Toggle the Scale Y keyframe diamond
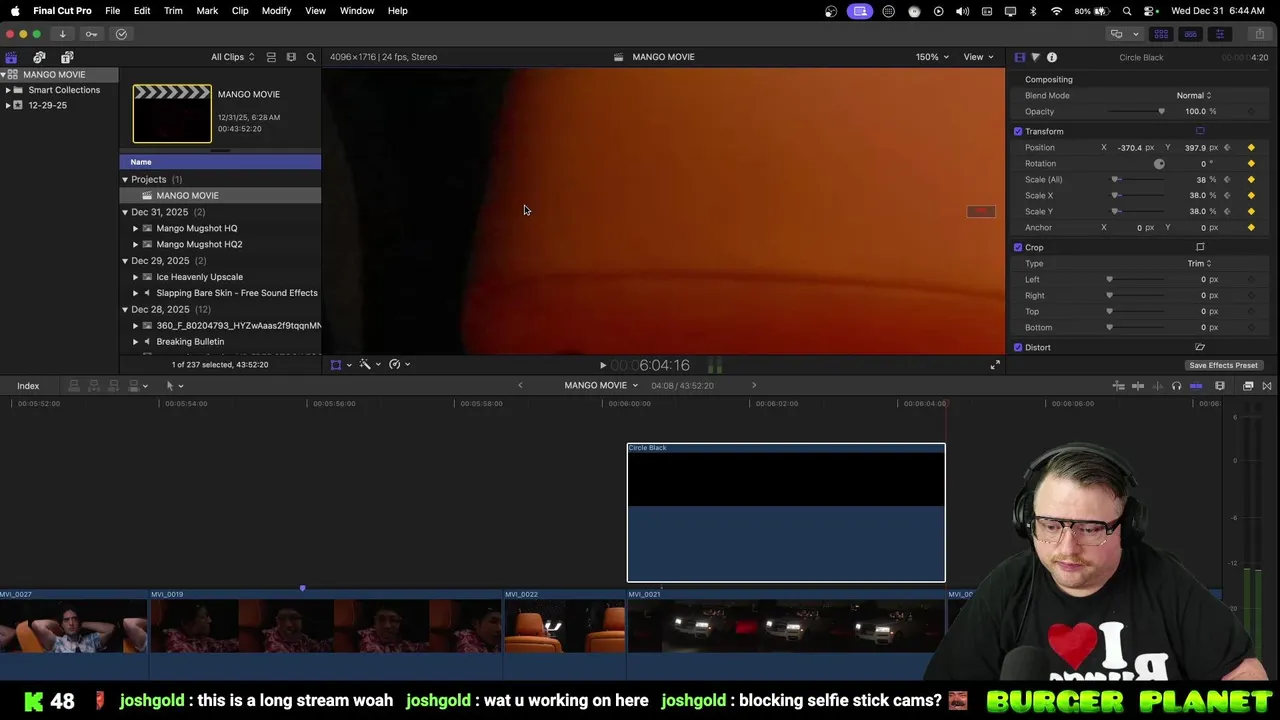1280x720 pixels. click(x=1251, y=211)
